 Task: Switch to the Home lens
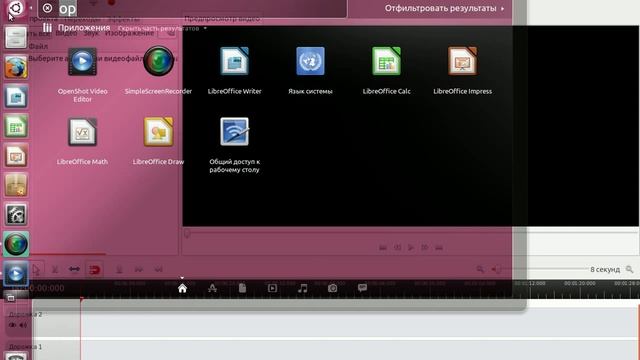coord(182,288)
